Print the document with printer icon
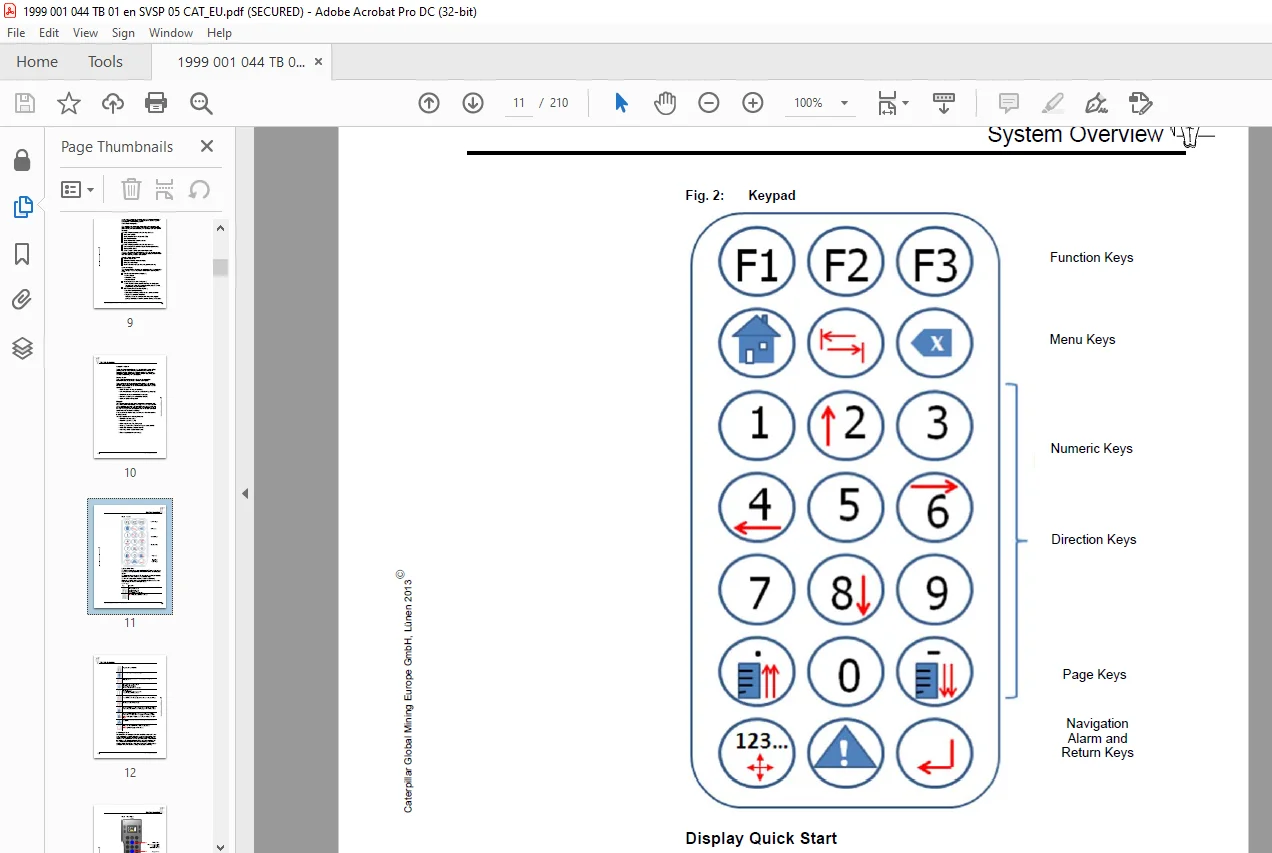1272x853 pixels. 156,103
